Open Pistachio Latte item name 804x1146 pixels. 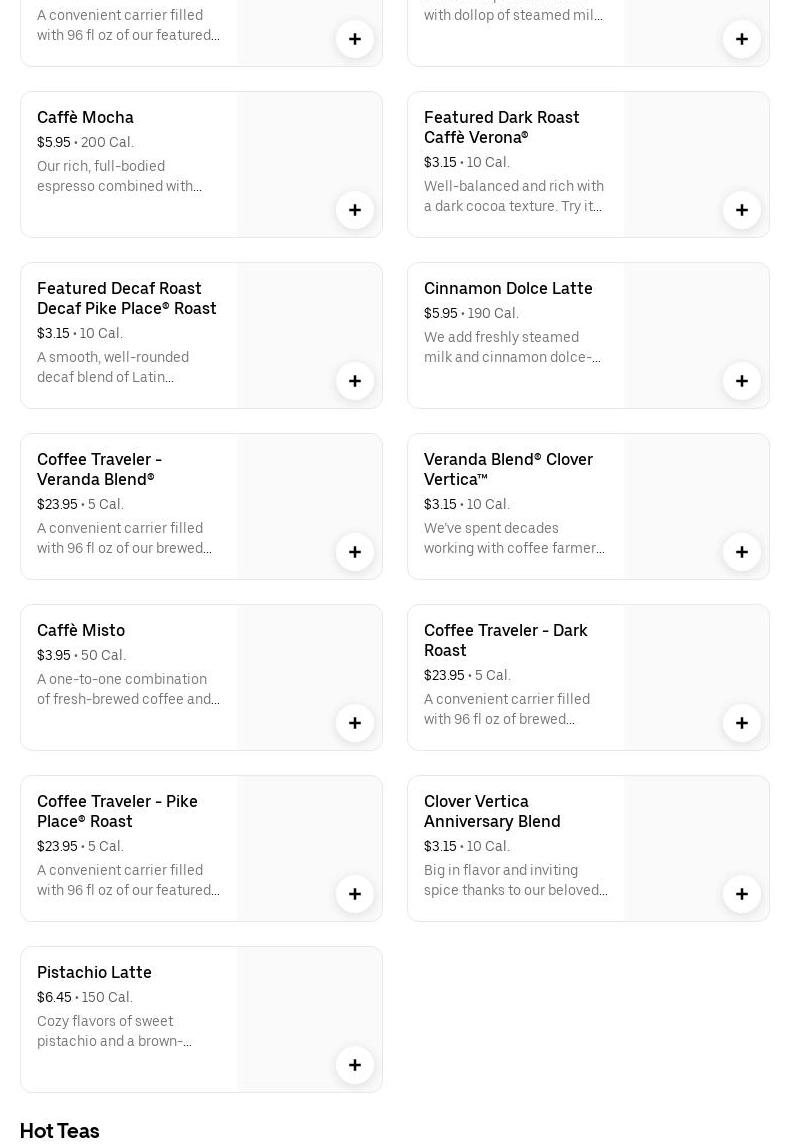(x=95, y=972)
